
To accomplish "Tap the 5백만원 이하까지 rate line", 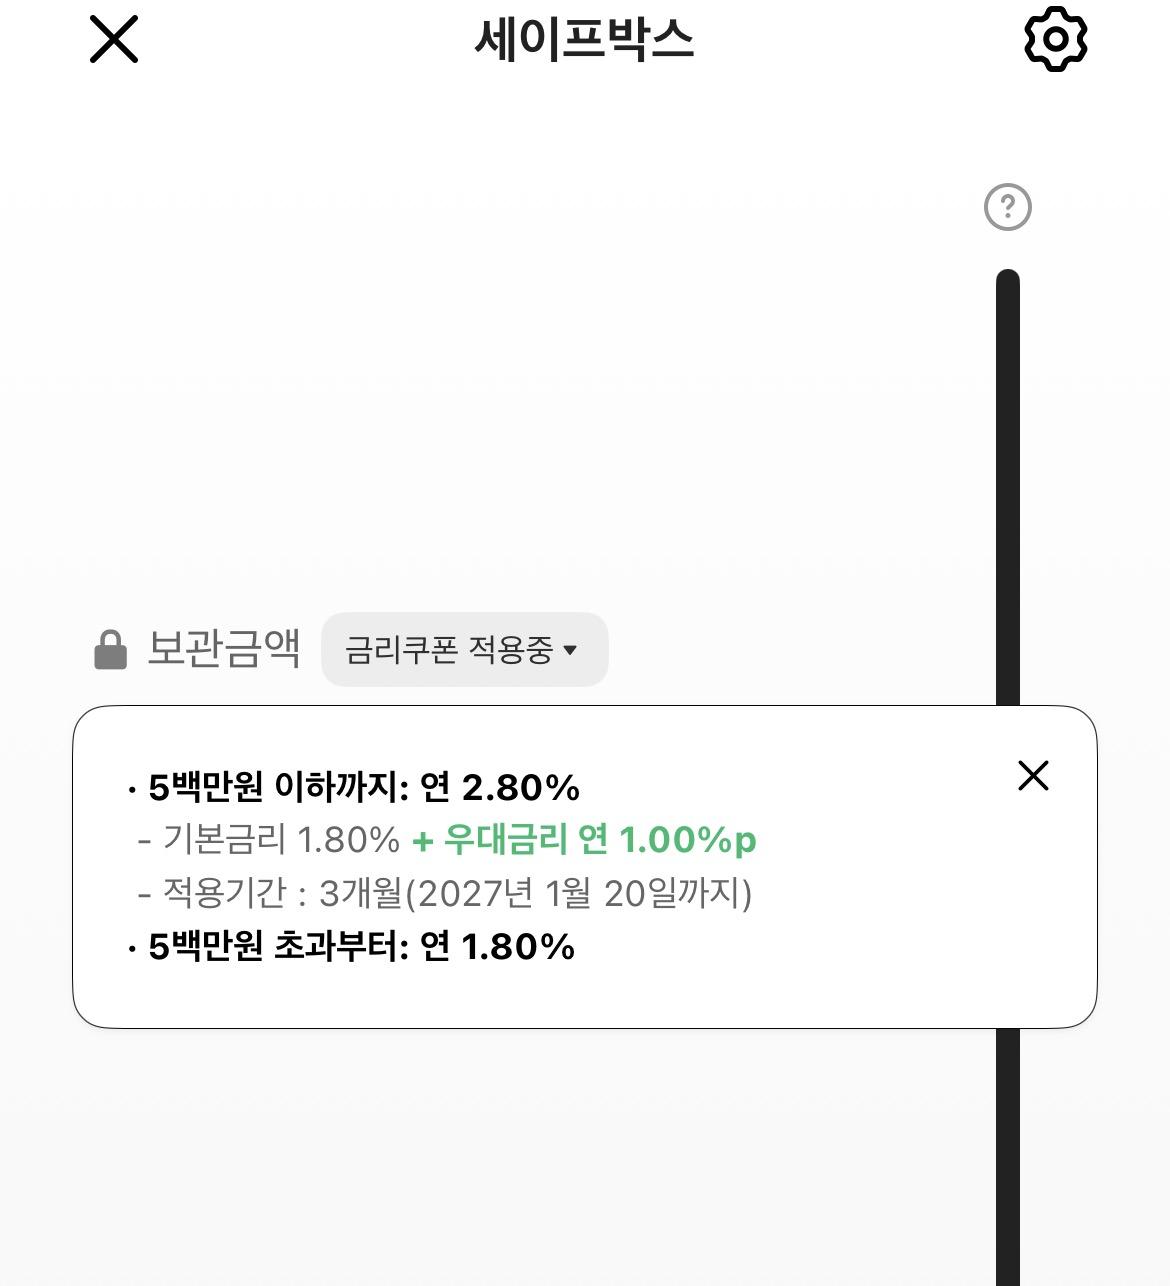I will tap(353, 788).
